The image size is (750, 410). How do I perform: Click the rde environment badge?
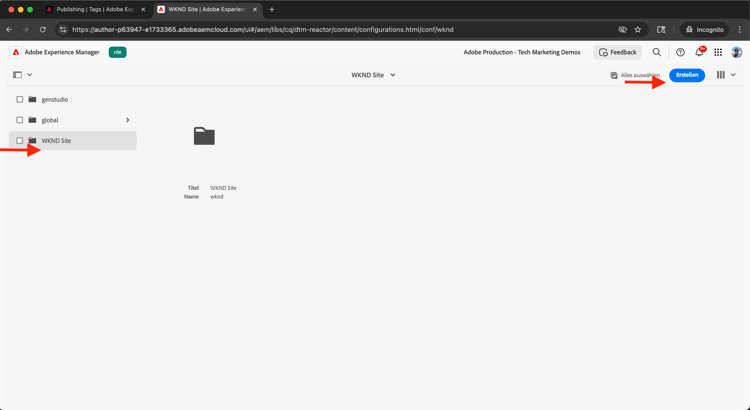coord(118,52)
